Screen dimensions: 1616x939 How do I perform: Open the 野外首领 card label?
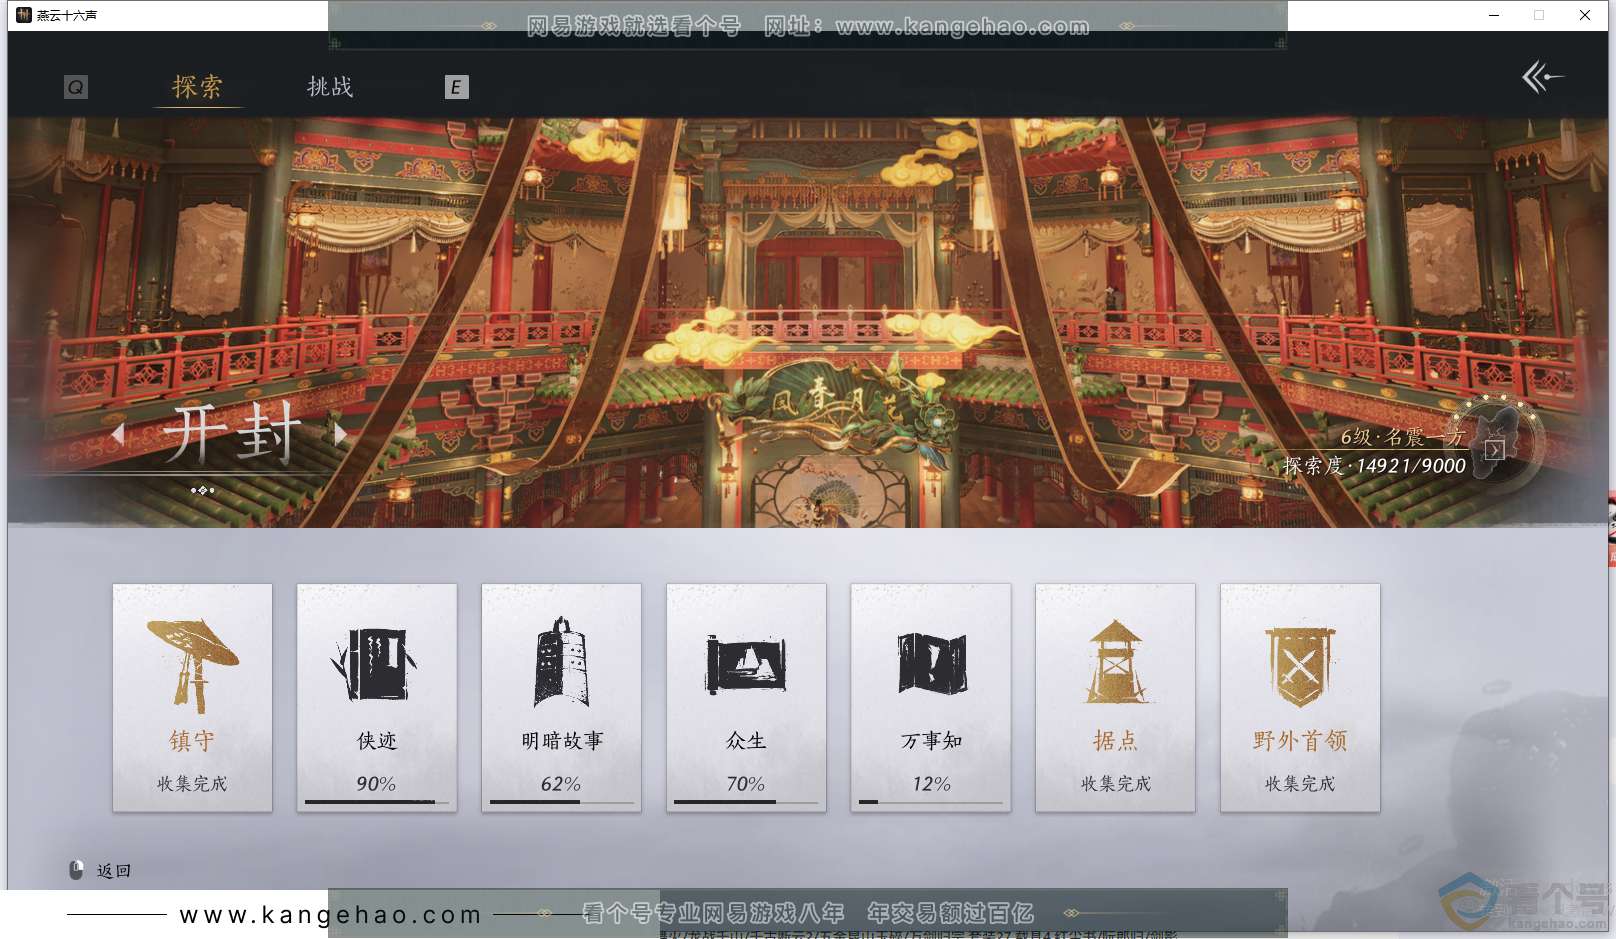(x=1300, y=741)
